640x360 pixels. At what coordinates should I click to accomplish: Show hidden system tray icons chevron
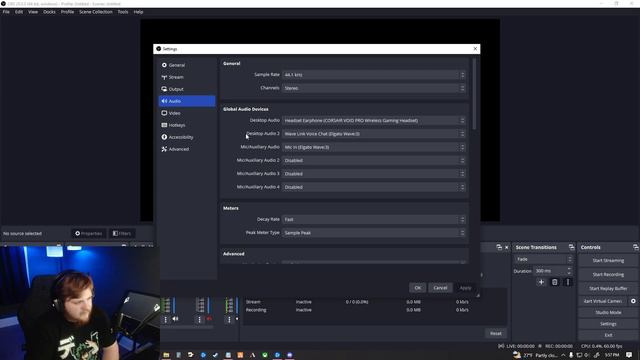coord(563,355)
